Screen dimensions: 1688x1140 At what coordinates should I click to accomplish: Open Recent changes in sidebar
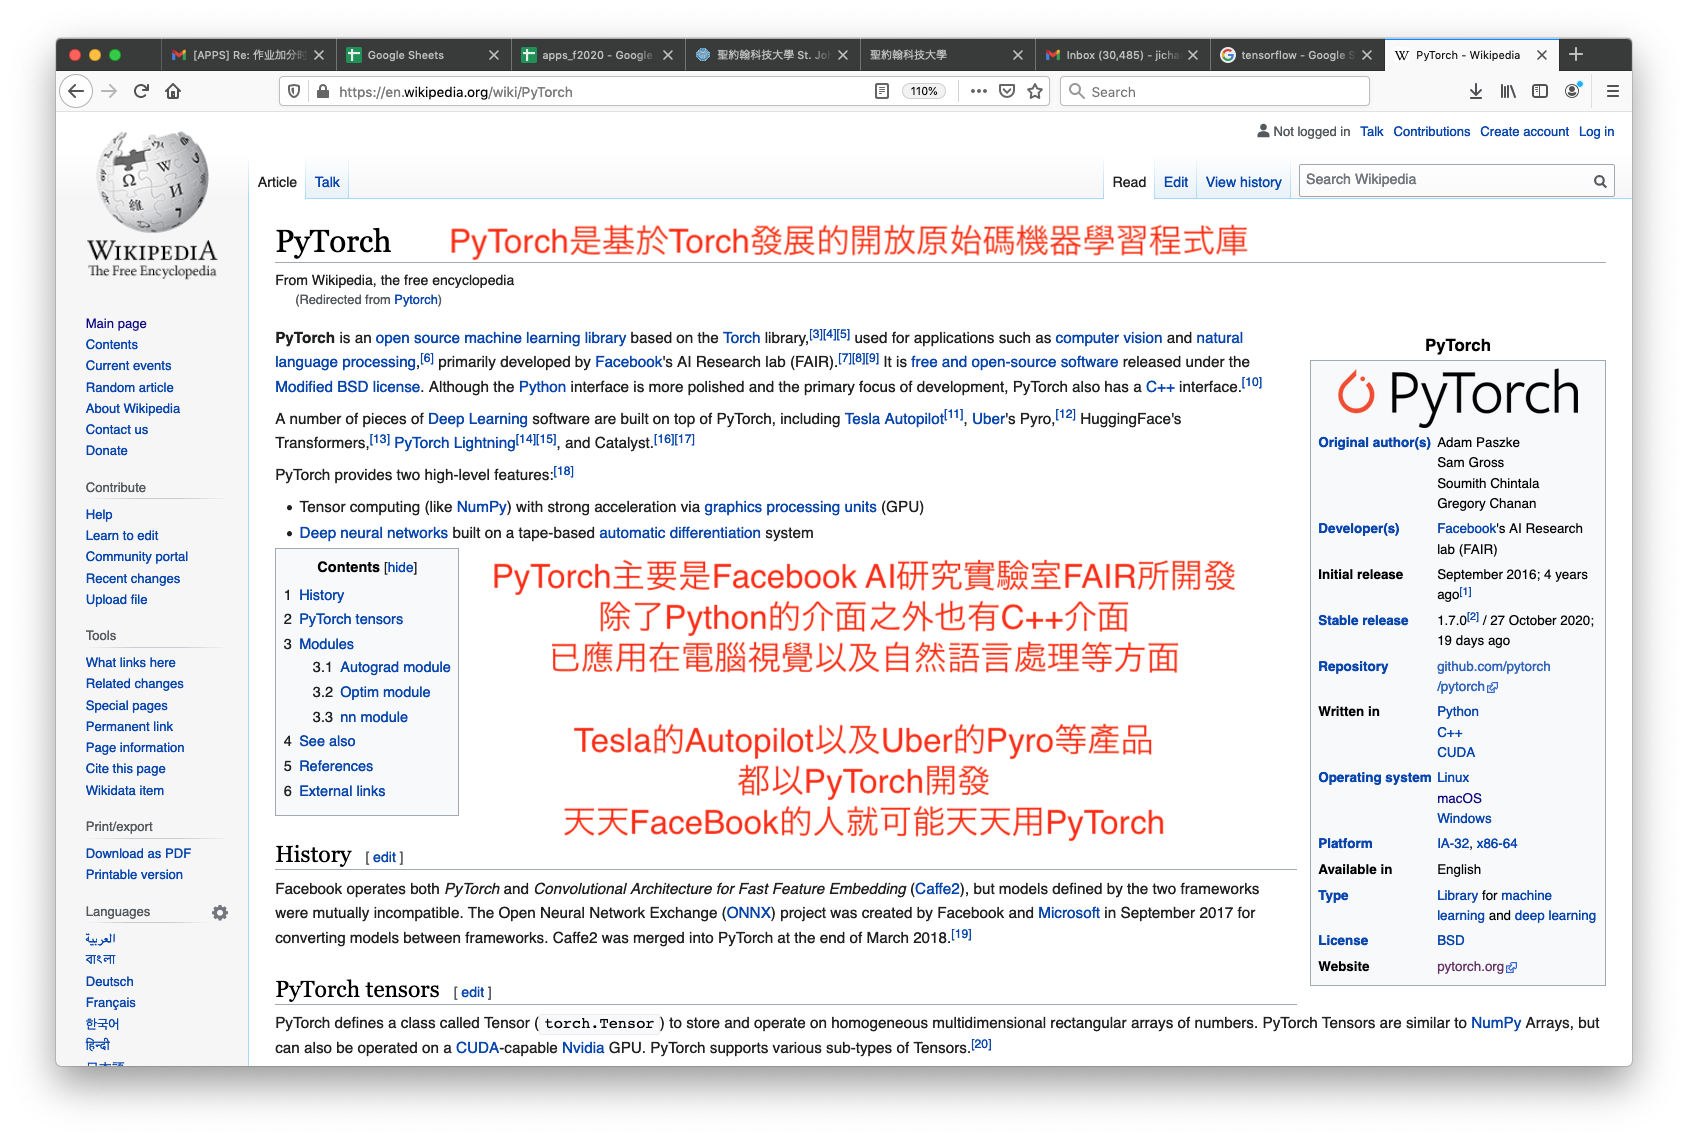click(133, 579)
